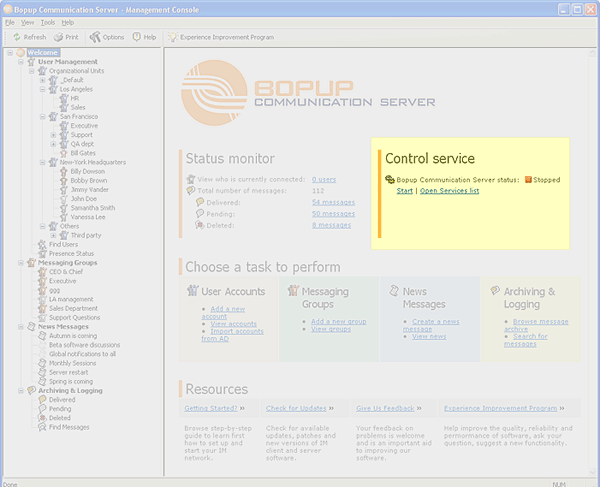Click the Find Users icon in tree
Image resolution: width=600 pixels, height=487 pixels.
pyautogui.click(x=41, y=244)
